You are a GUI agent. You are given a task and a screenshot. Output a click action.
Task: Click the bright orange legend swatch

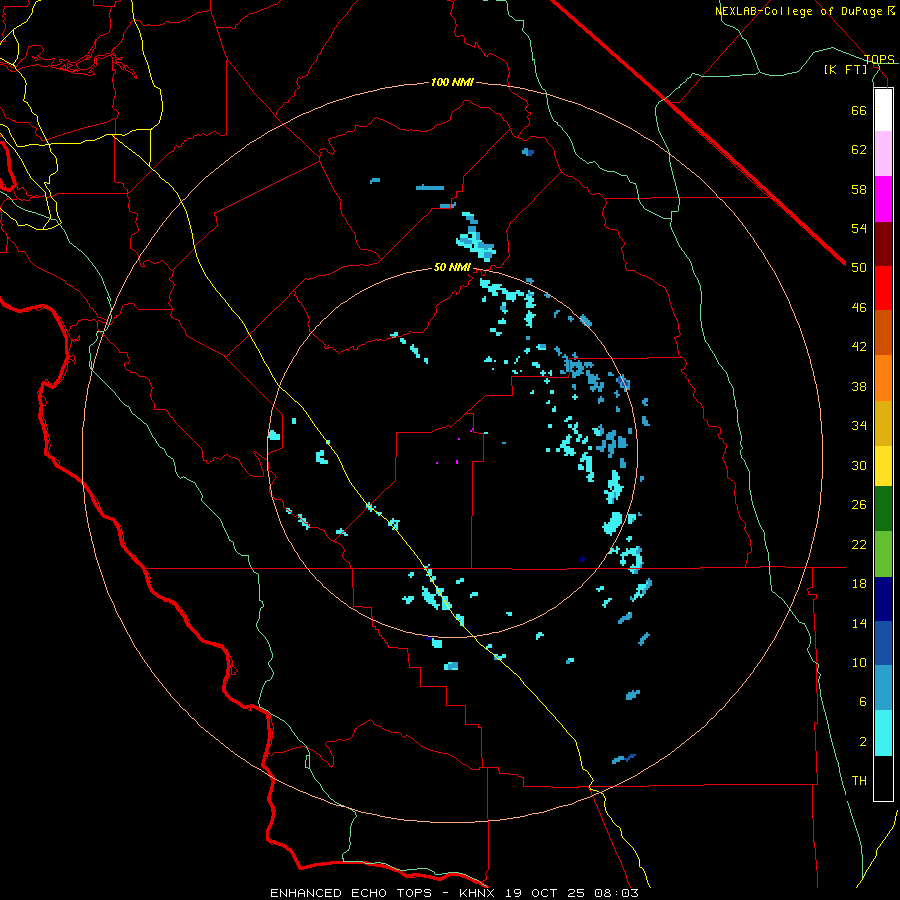[883, 378]
